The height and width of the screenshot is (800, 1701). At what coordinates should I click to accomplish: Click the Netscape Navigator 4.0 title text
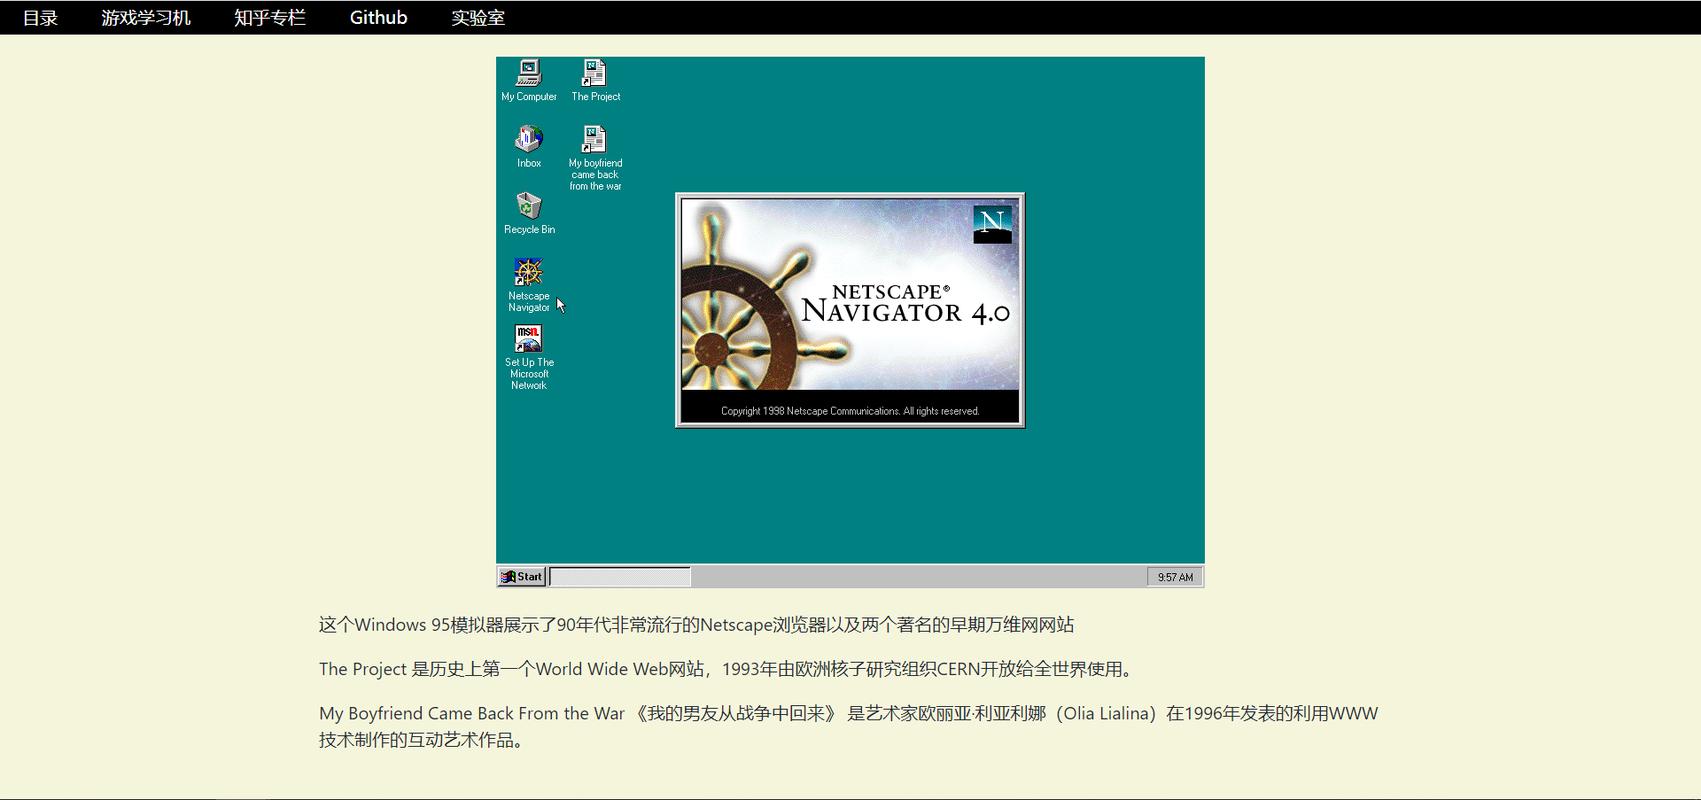coord(905,305)
